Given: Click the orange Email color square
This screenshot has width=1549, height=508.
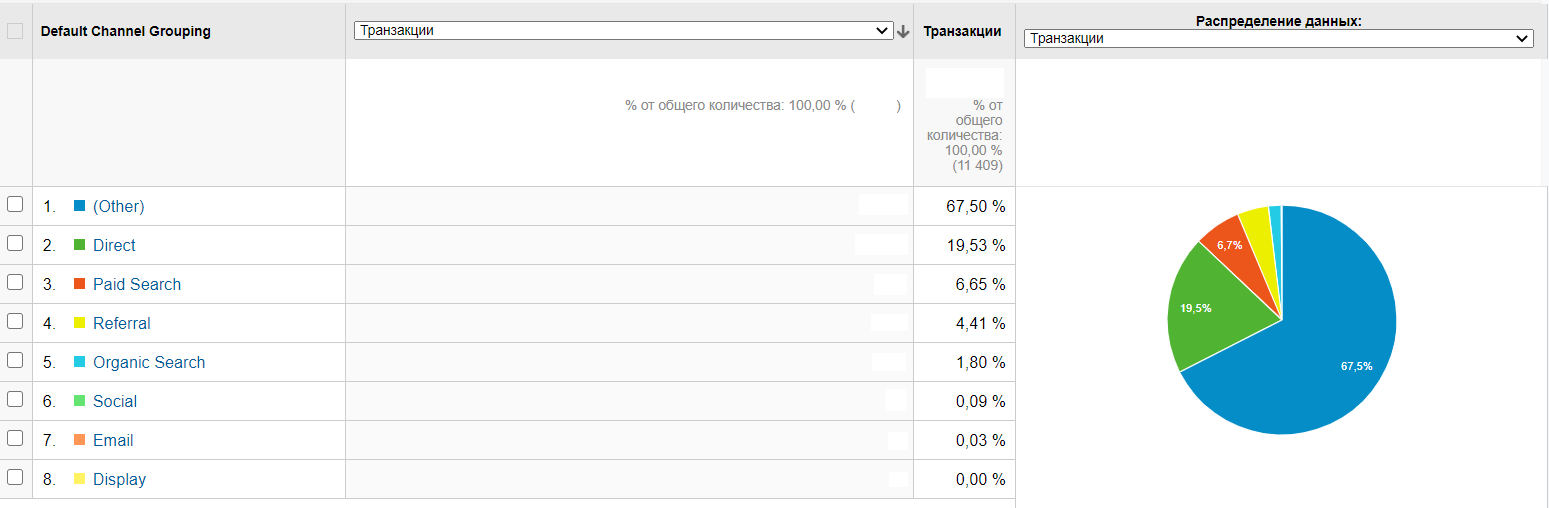Looking at the screenshot, I should (80, 440).
